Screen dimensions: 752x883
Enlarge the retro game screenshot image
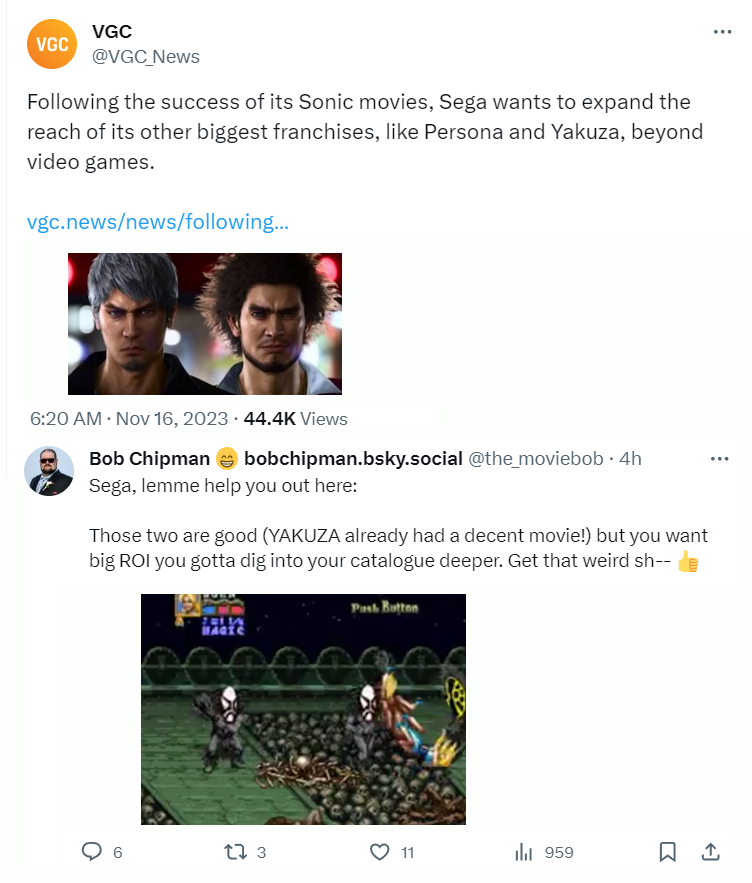click(x=303, y=709)
